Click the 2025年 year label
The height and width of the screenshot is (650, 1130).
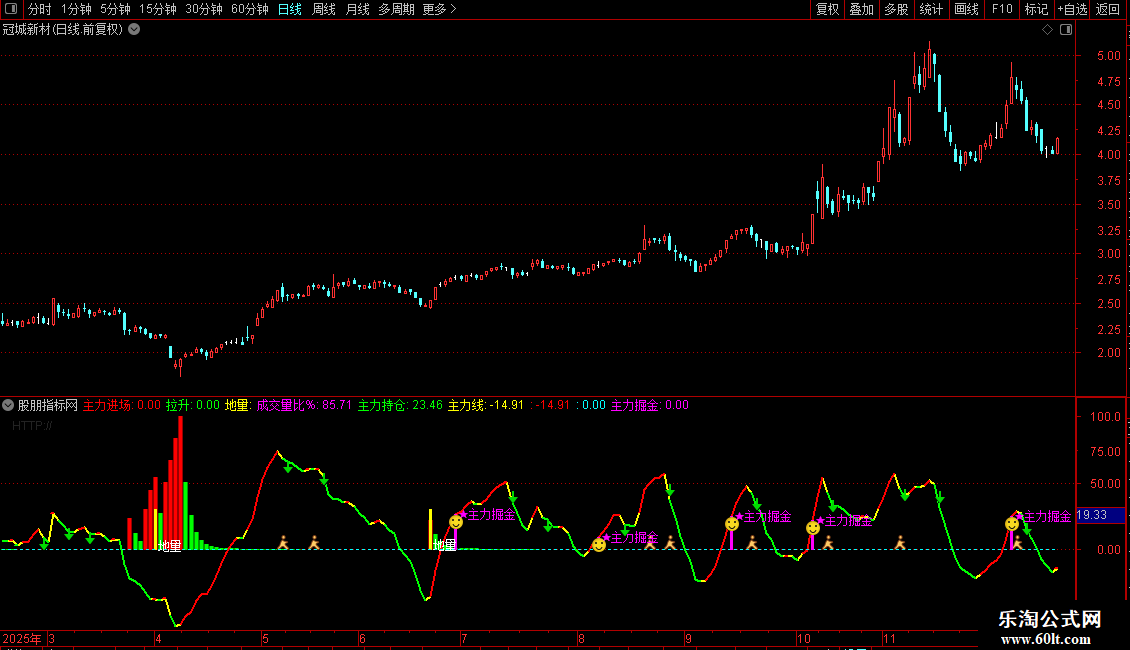coord(22,638)
